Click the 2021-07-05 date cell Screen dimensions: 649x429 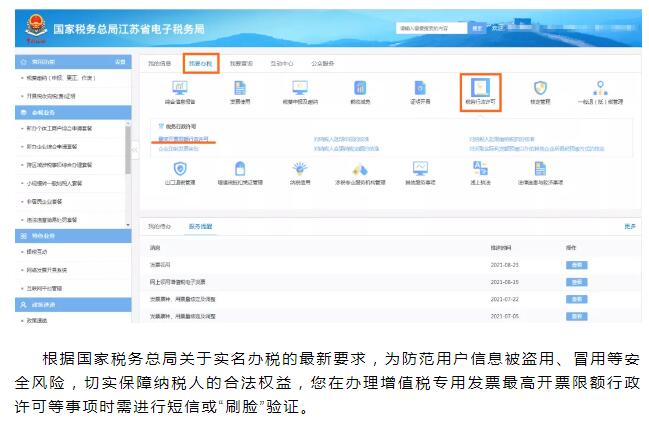click(x=505, y=316)
